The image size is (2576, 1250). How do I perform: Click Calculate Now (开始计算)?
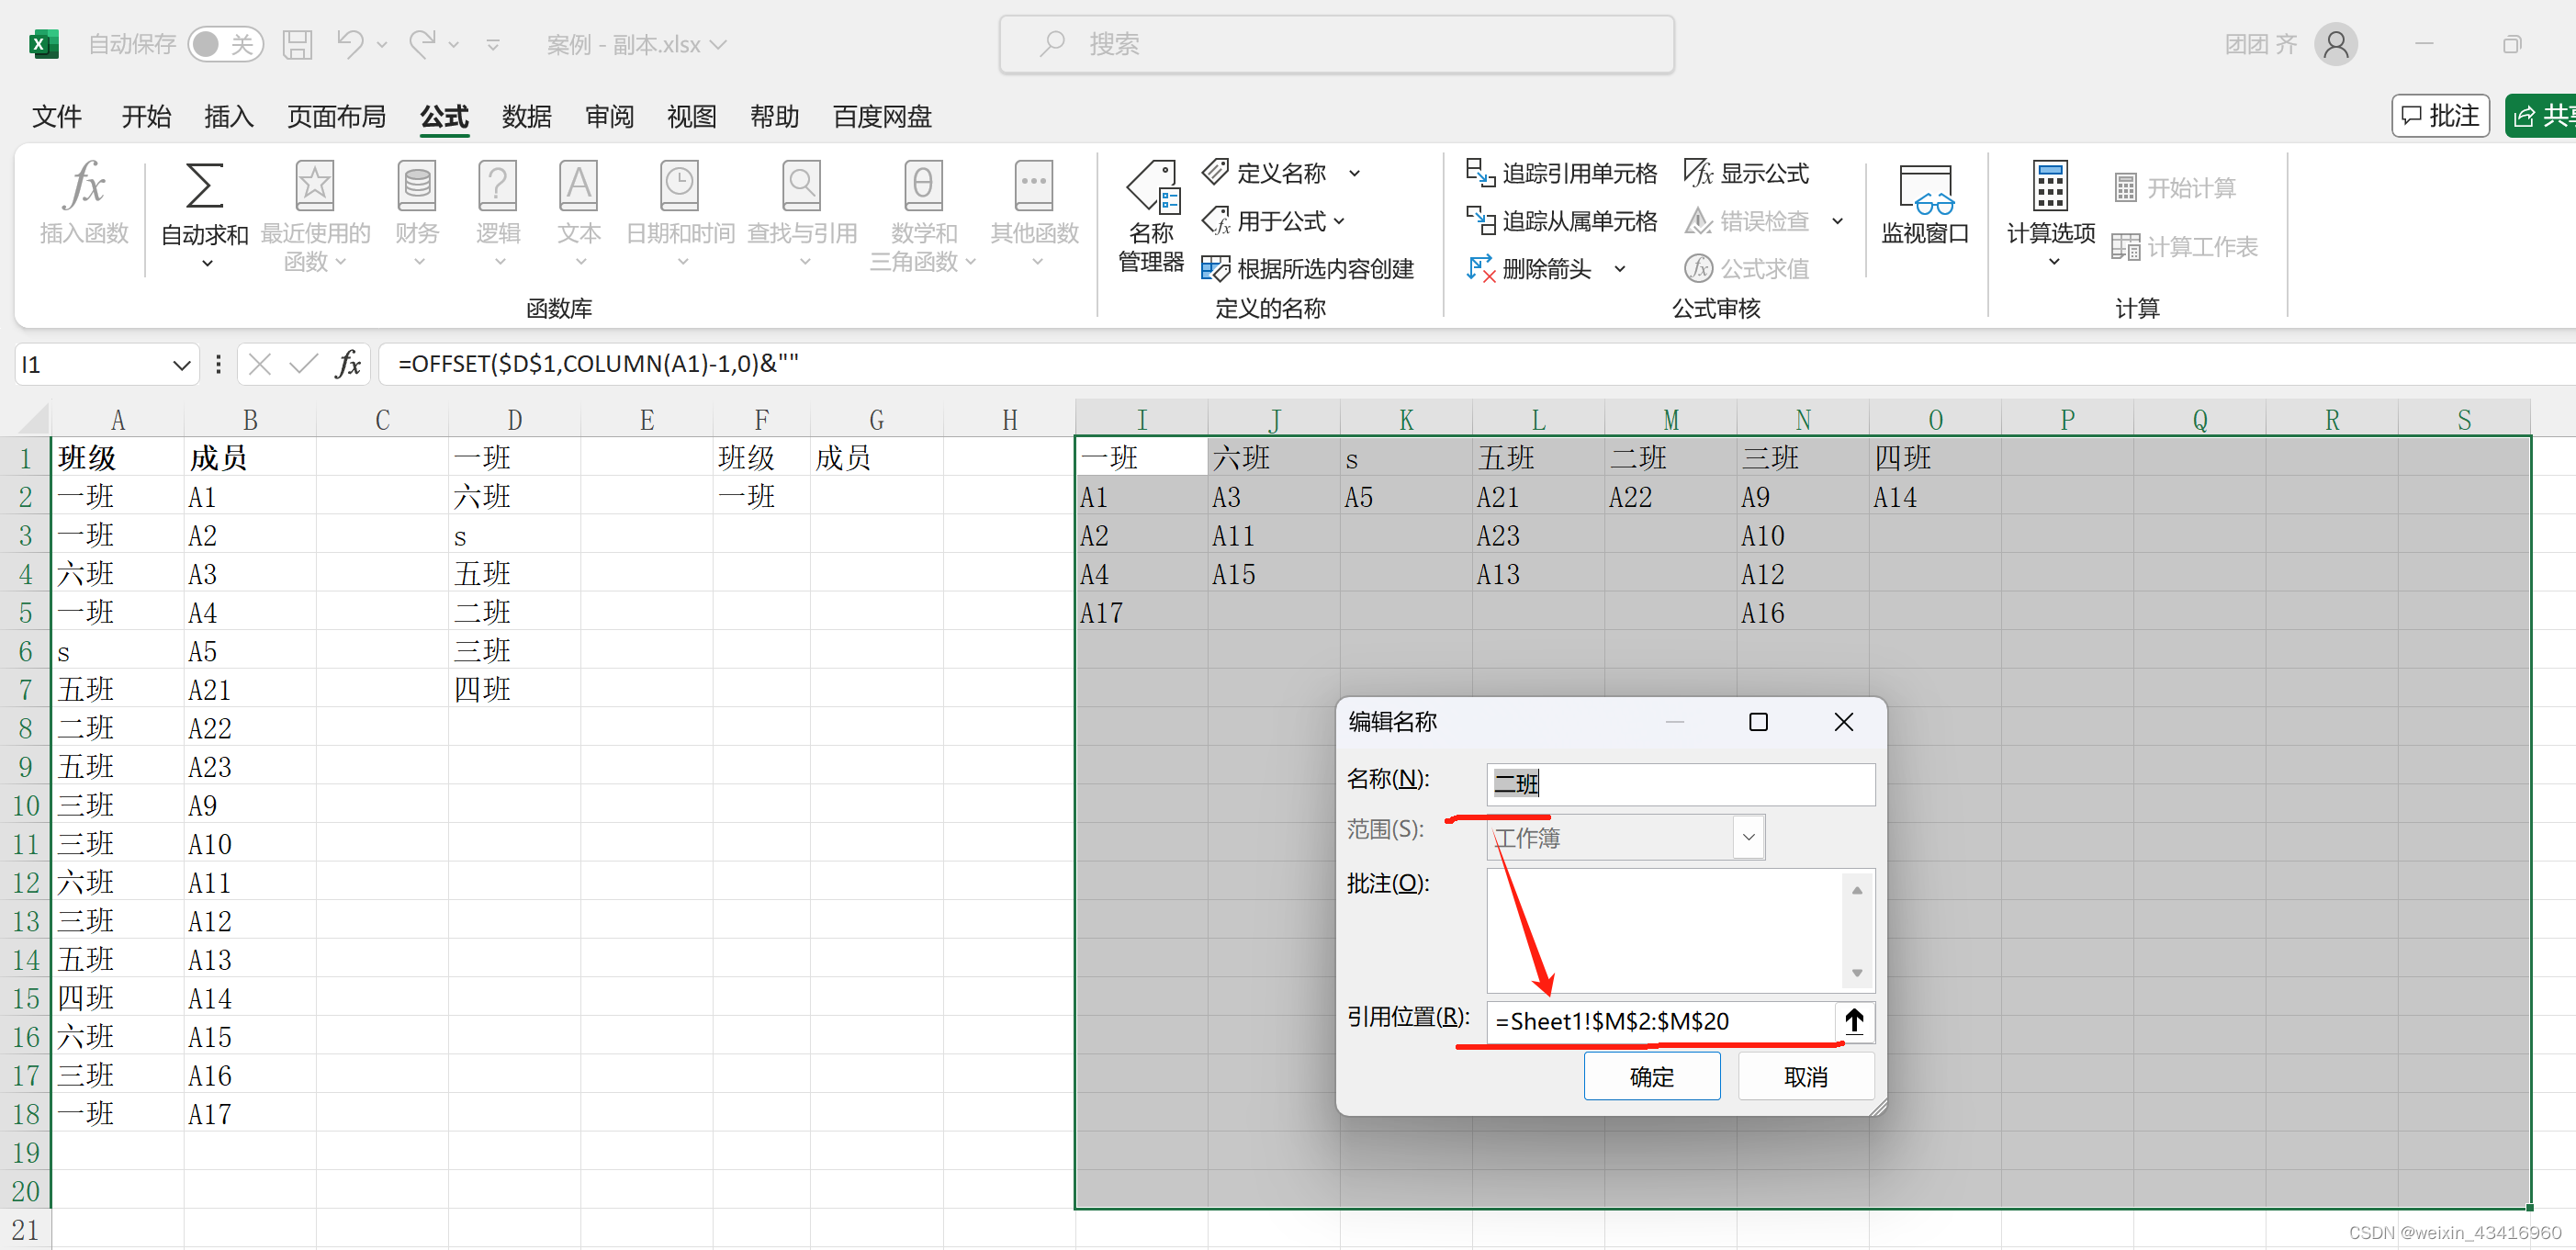pos(2175,188)
